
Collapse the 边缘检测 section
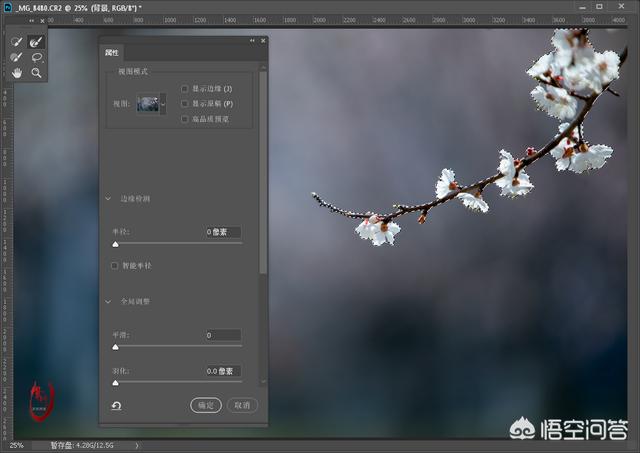(108, 199)
